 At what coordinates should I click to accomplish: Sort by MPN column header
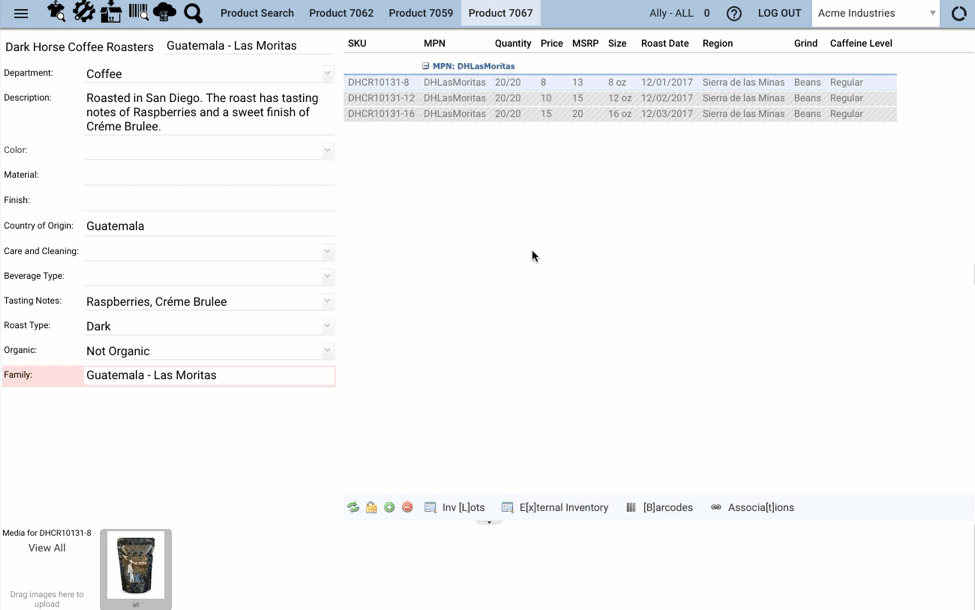point(435,43)
